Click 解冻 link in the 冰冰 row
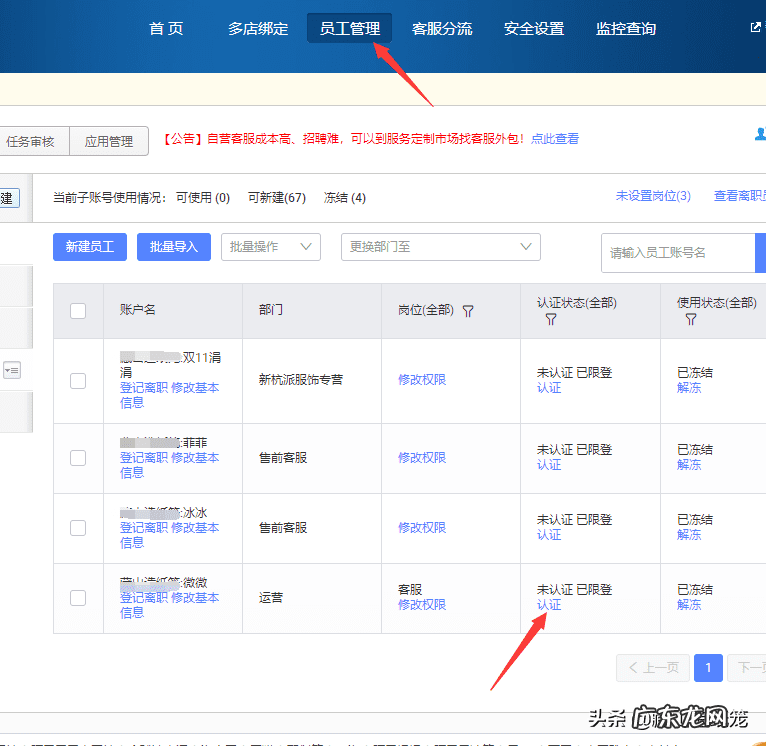766x746 pixels. tap(689, 535)
